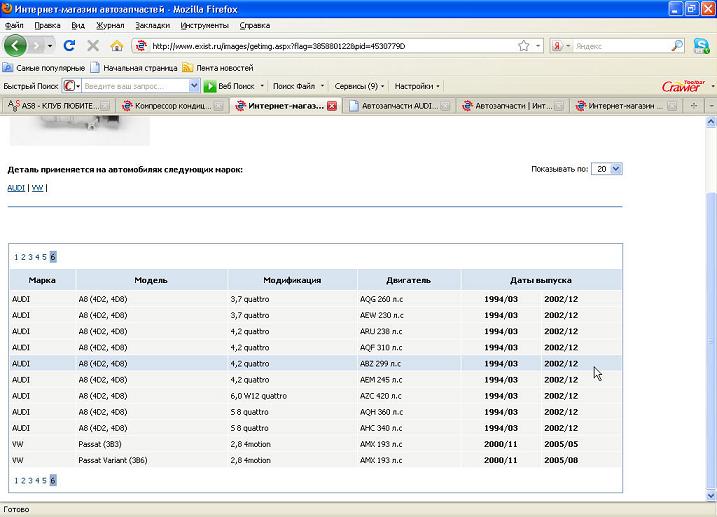
Task: Switch to the Компрессор кондиц tab
Action: [x=172, y=106]
